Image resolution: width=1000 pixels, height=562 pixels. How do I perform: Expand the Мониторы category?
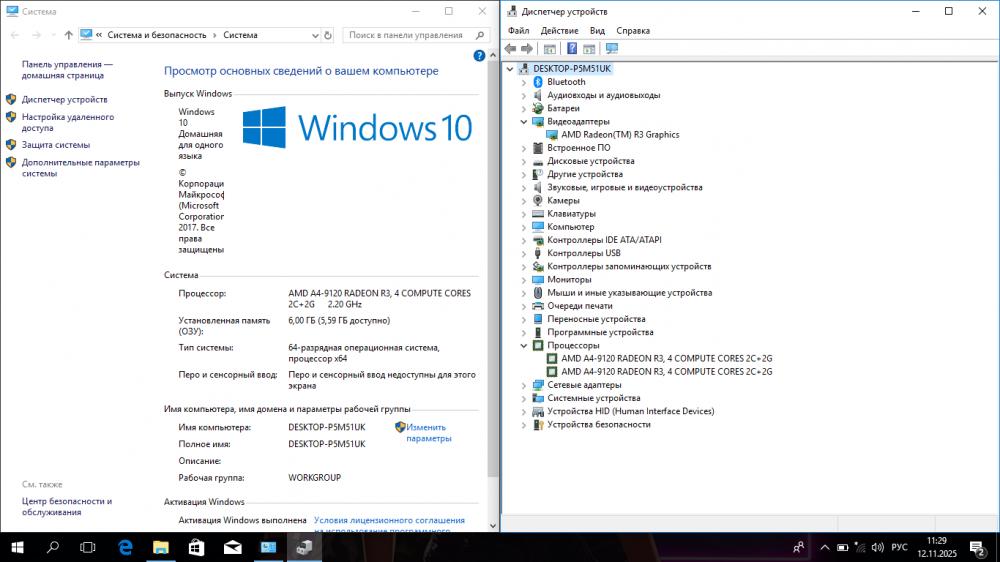click(524, 280)
